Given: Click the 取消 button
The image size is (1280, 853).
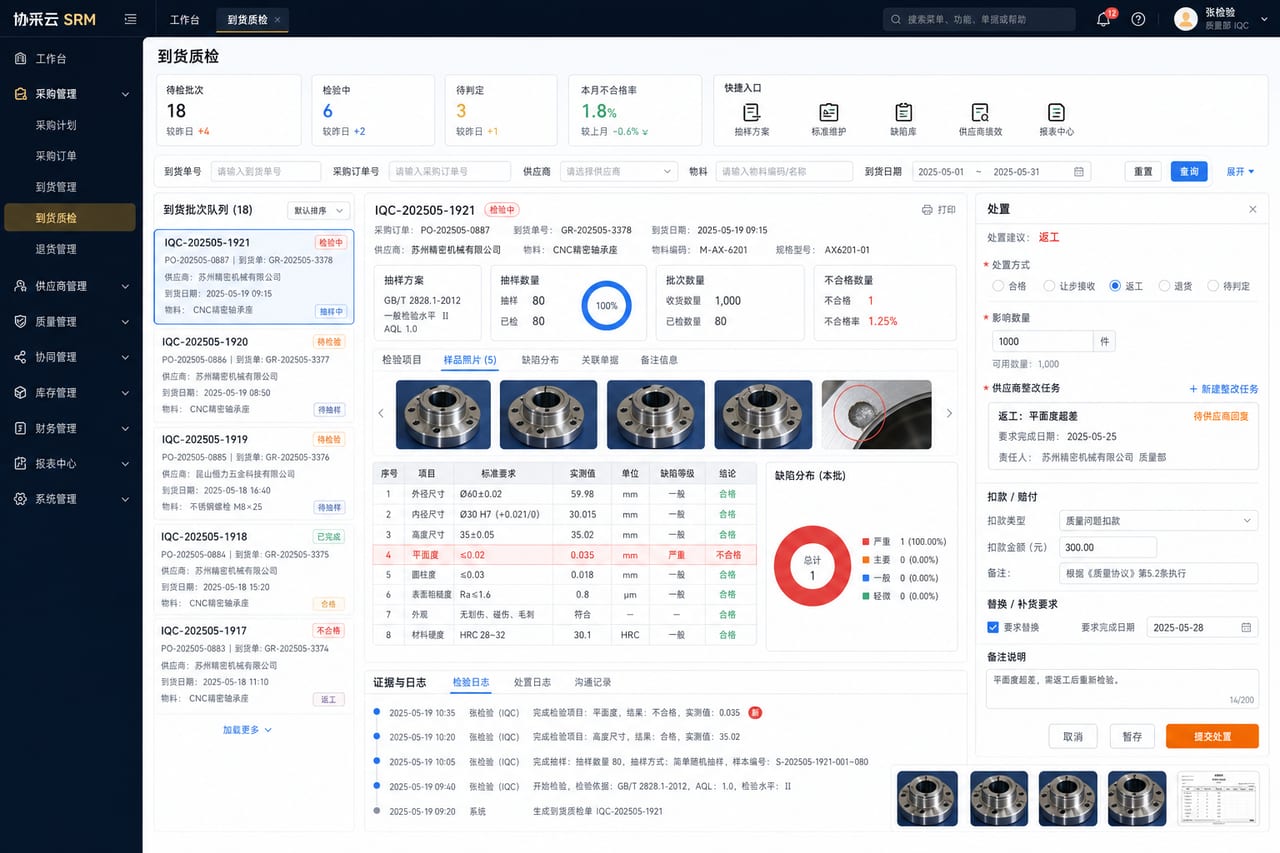Looking at the screenshot, I should pyautogui.click(x=1073, y=736).
